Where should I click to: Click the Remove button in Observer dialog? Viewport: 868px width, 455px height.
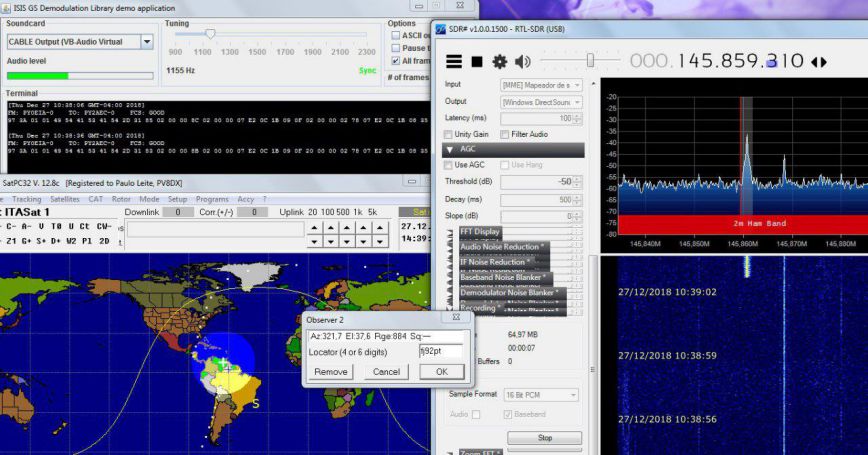click(x=330, y=371)
